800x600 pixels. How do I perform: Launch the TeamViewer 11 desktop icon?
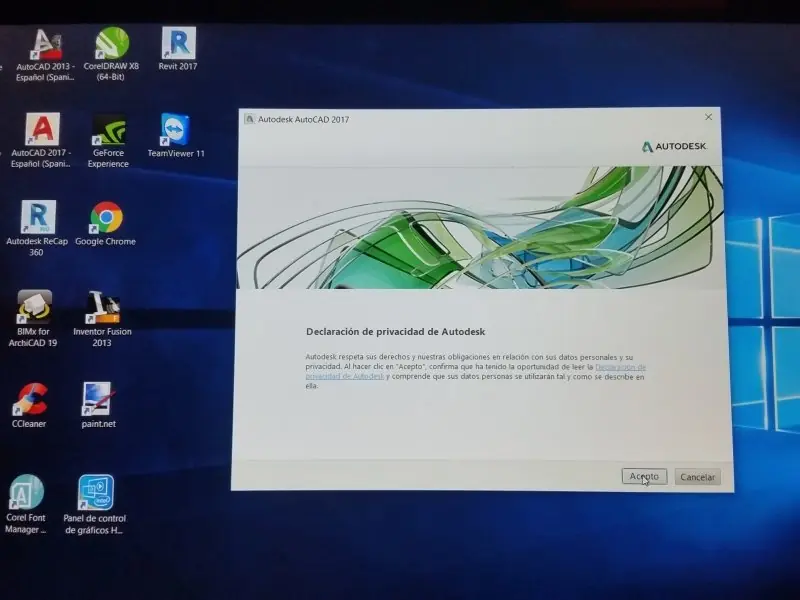(x=176, y=136)
